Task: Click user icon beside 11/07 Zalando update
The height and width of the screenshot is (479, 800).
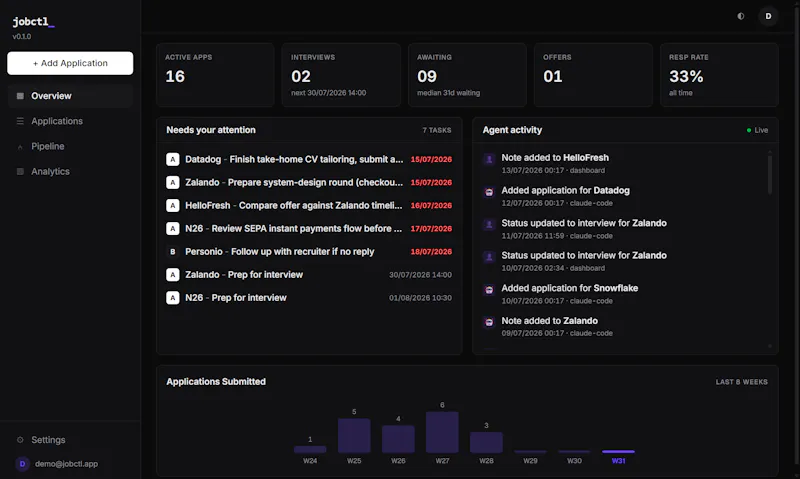Action: point(489,224)
